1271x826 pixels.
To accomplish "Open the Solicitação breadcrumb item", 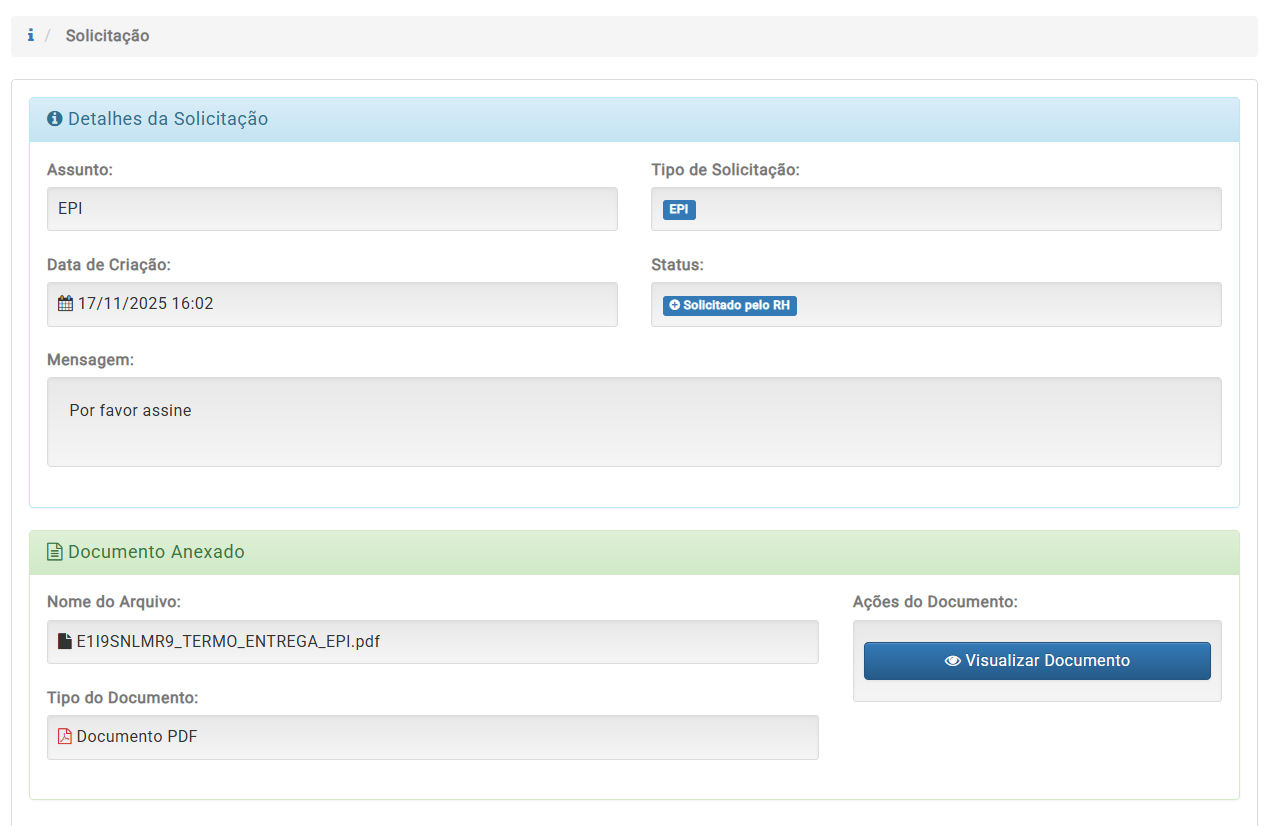I will 107,36.
